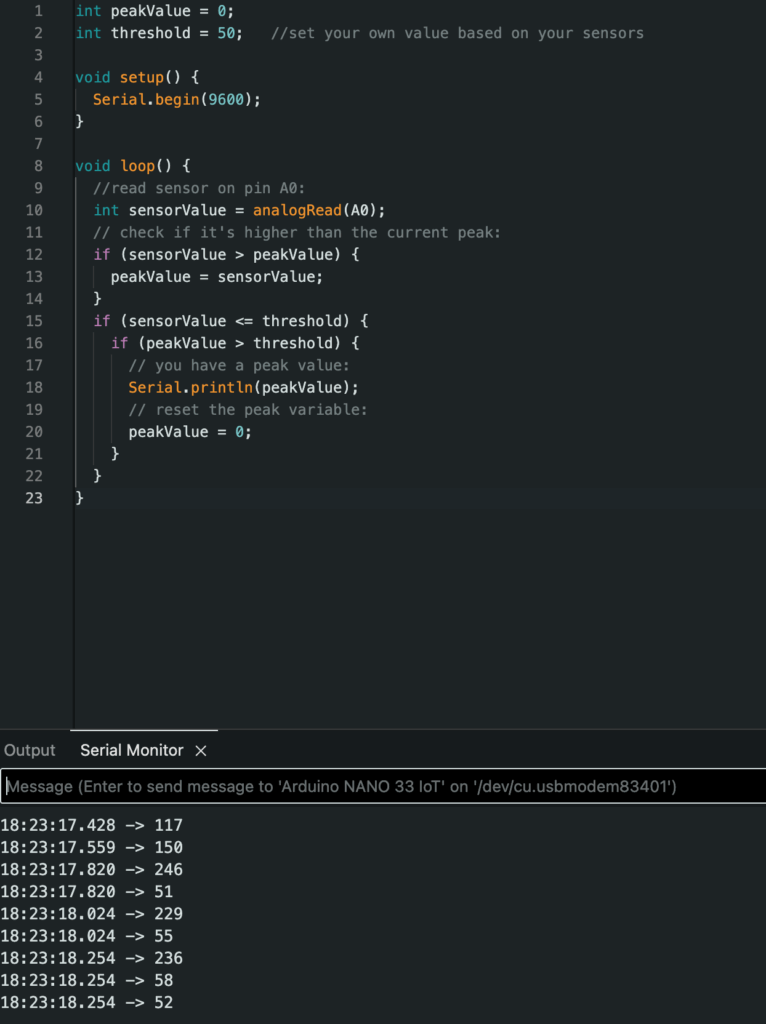Click the "set your own value" comment
Image resolution: width=766 pixels, height=1024 pixels.
457,33
